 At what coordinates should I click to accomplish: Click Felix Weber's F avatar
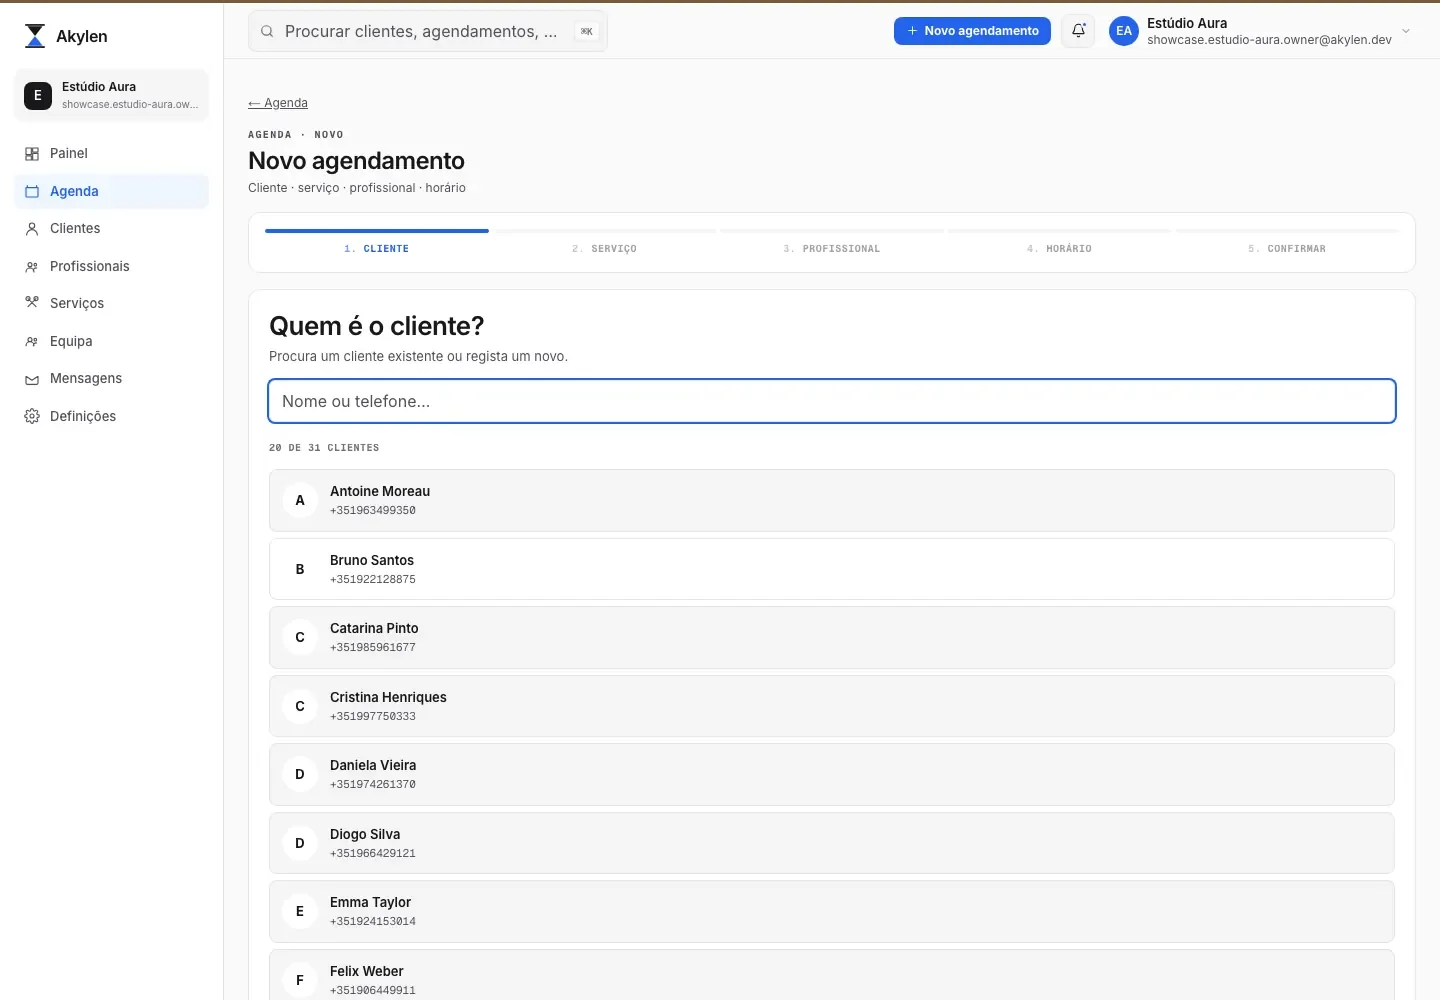300,981
